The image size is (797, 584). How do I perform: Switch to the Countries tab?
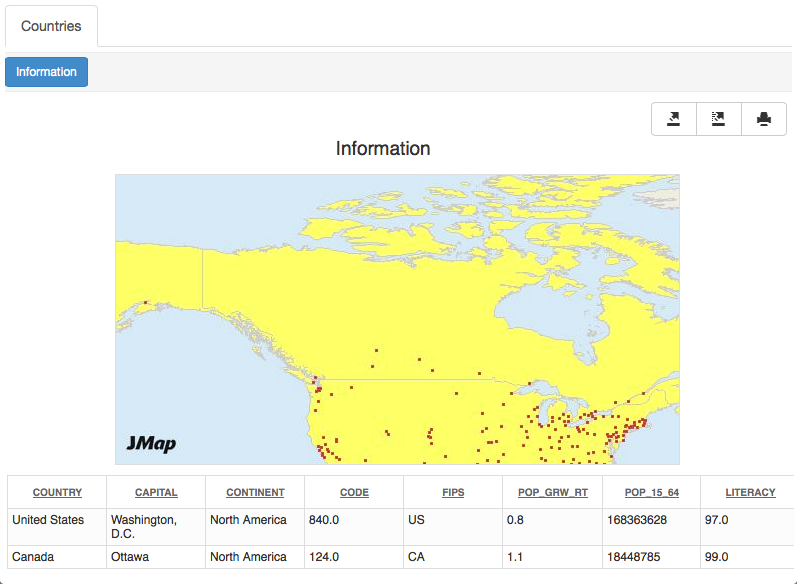(x=51, y=26)
